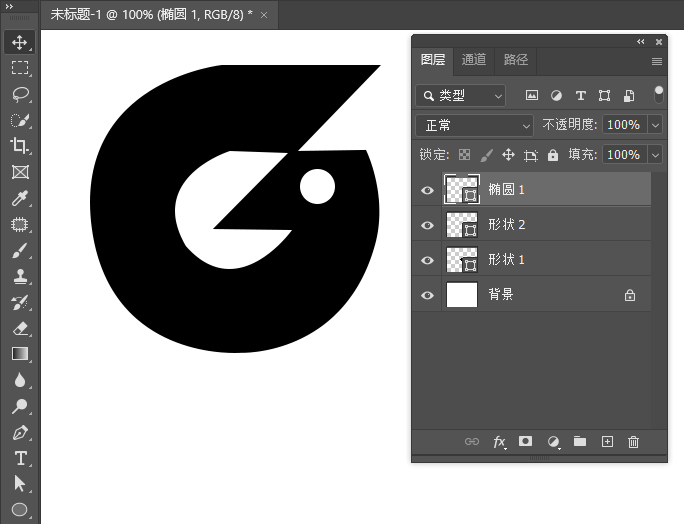Select the 形状 1 layer name

click(x=506, y=260)
